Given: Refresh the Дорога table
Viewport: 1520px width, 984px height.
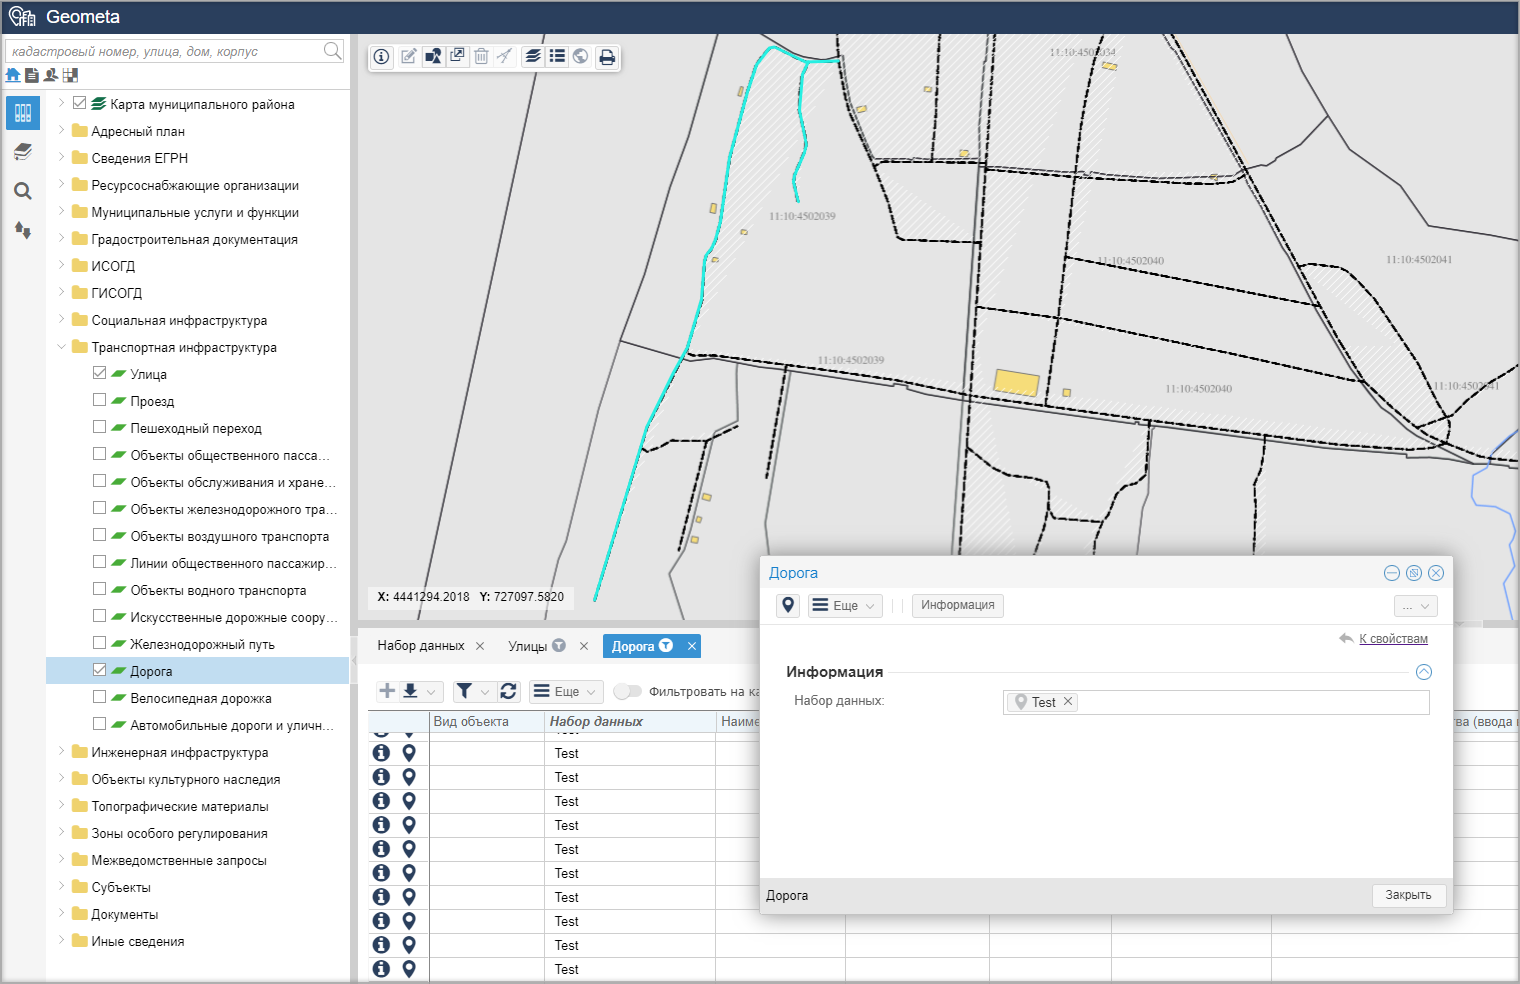Looking at the screenshot, I should [x=508, y=691].
